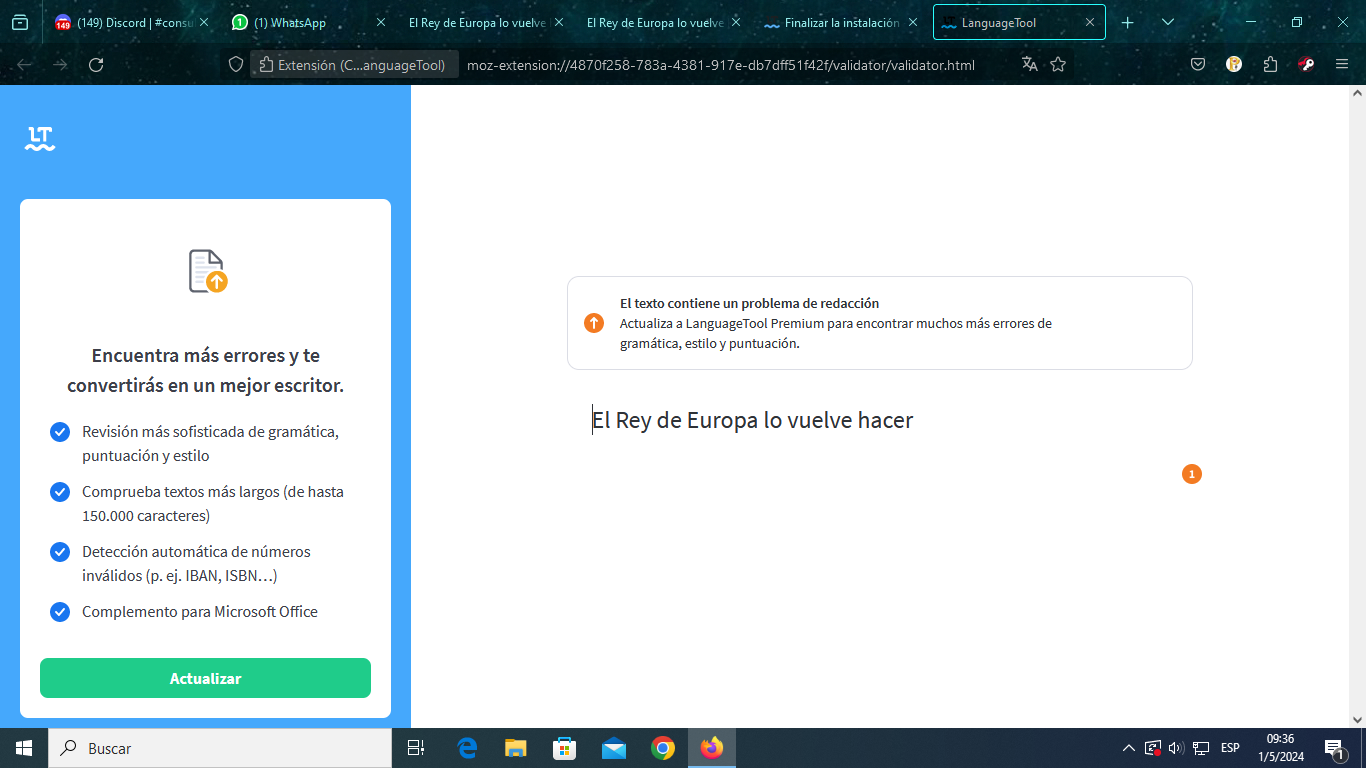1366x768 pixels.
Task: Open the orange error count badge
Action: point(1191,474)
